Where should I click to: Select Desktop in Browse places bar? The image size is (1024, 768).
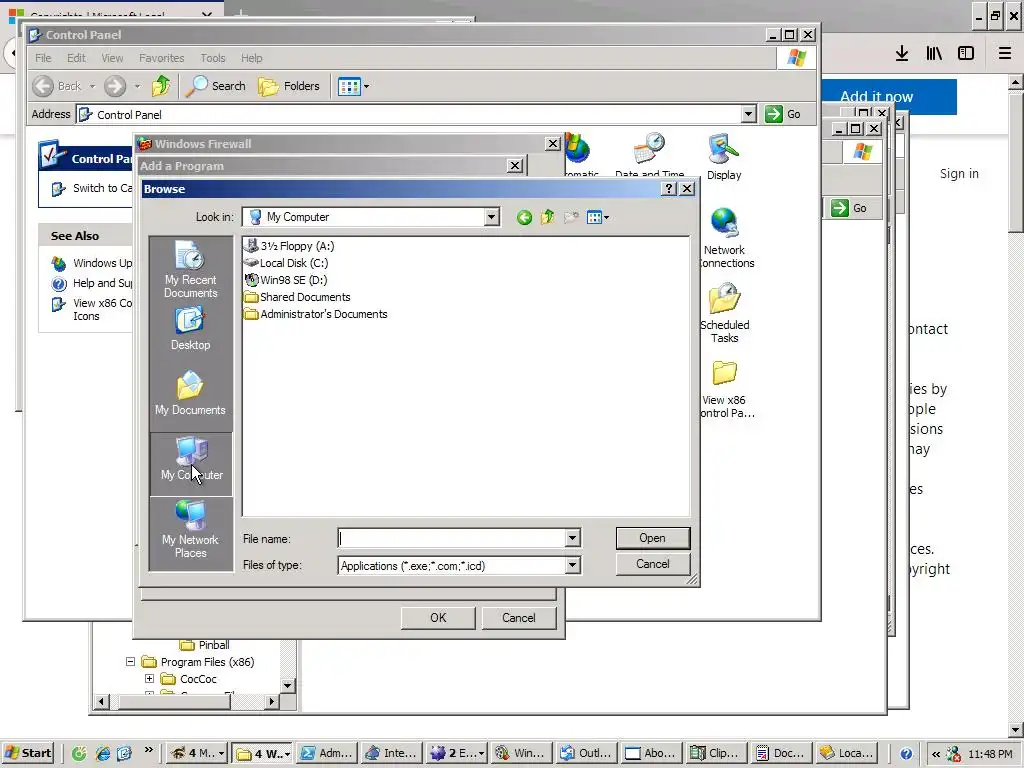pos(190,330)
